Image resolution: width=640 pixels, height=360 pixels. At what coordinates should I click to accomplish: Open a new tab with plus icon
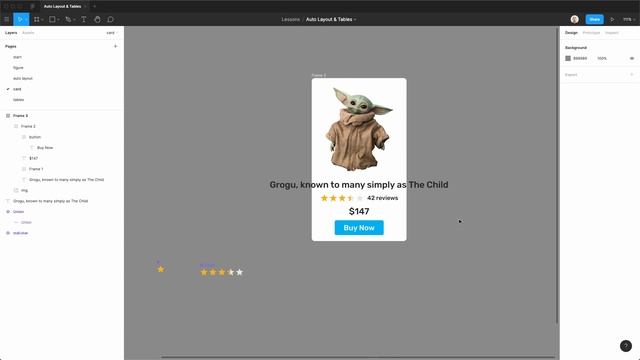tap(94, 7)
